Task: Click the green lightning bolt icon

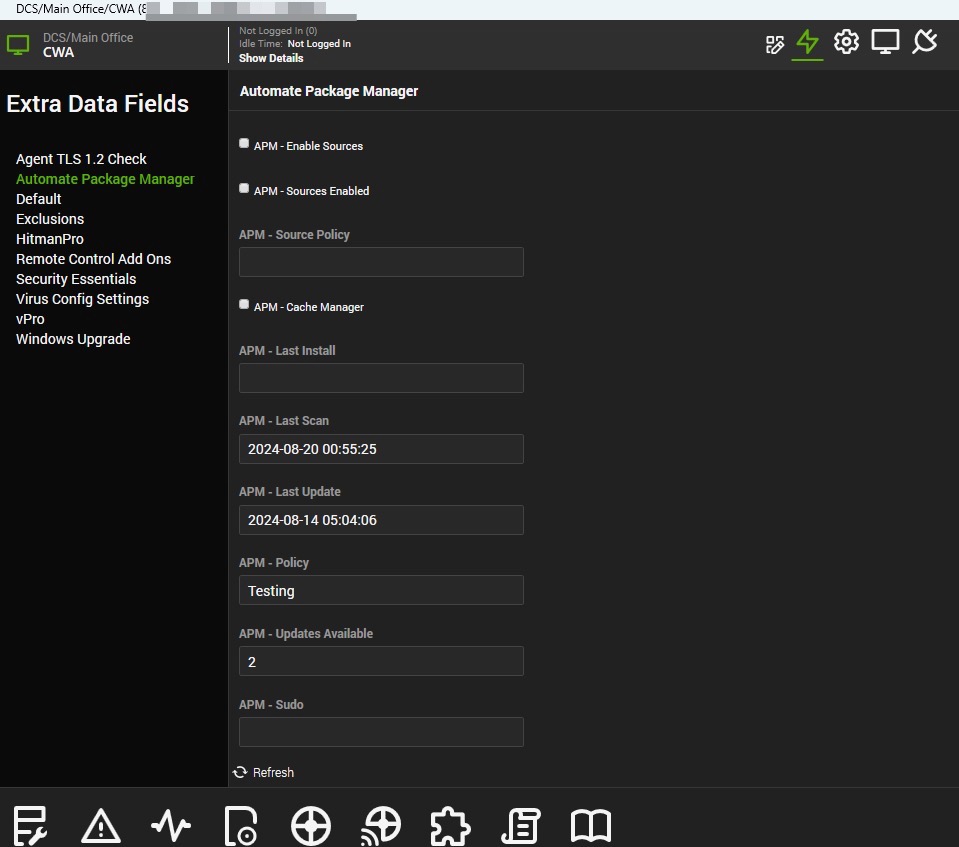Action: 807,43
